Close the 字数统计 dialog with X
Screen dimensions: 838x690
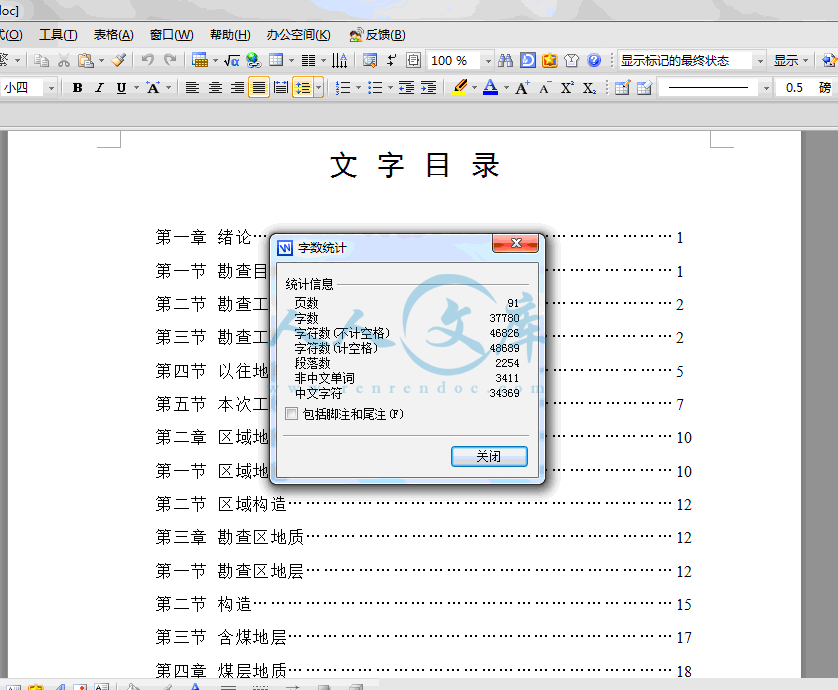(515, 243)
